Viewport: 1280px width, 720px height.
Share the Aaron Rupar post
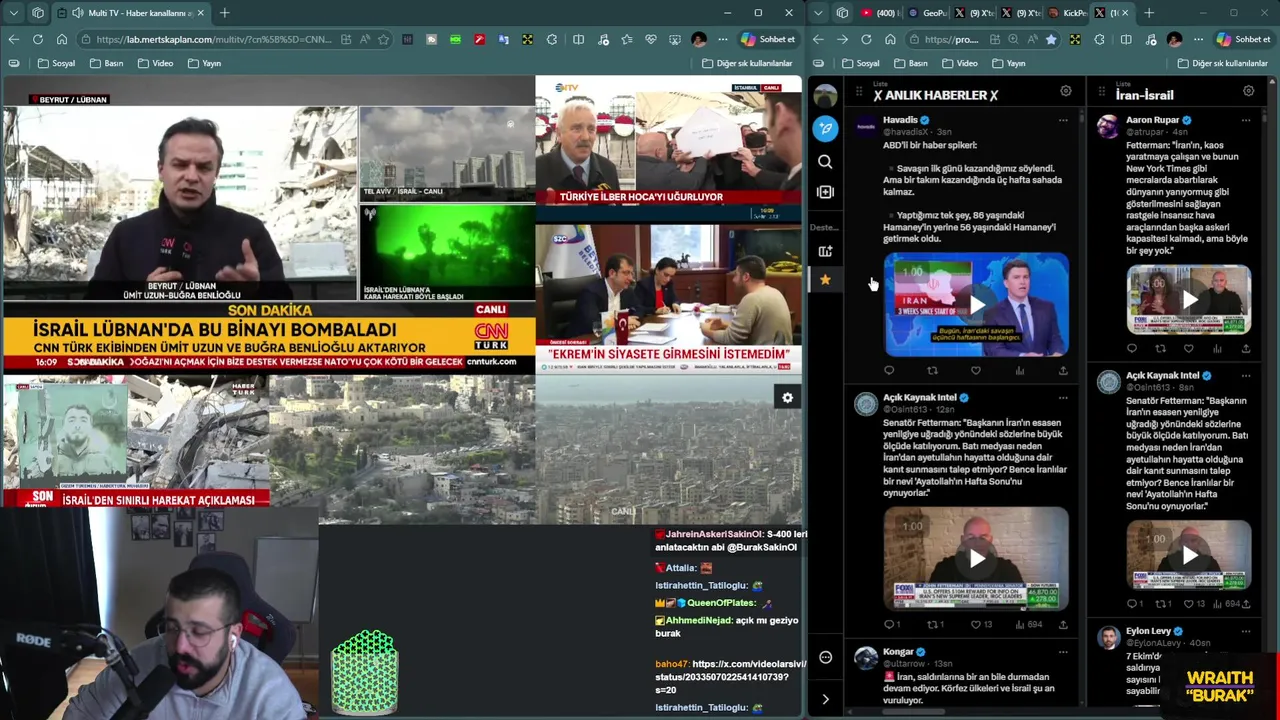click(1246, 349)
